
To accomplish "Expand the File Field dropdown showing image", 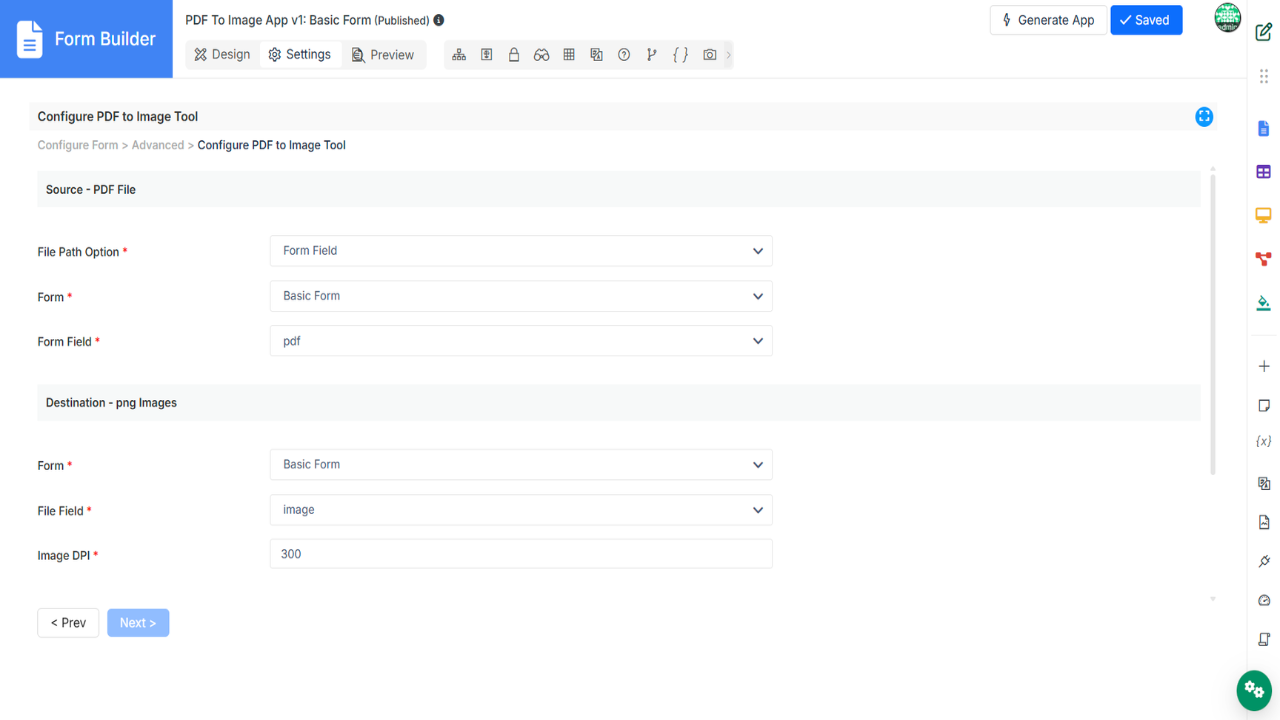I will pyautogui.click(x=520, y=510).
